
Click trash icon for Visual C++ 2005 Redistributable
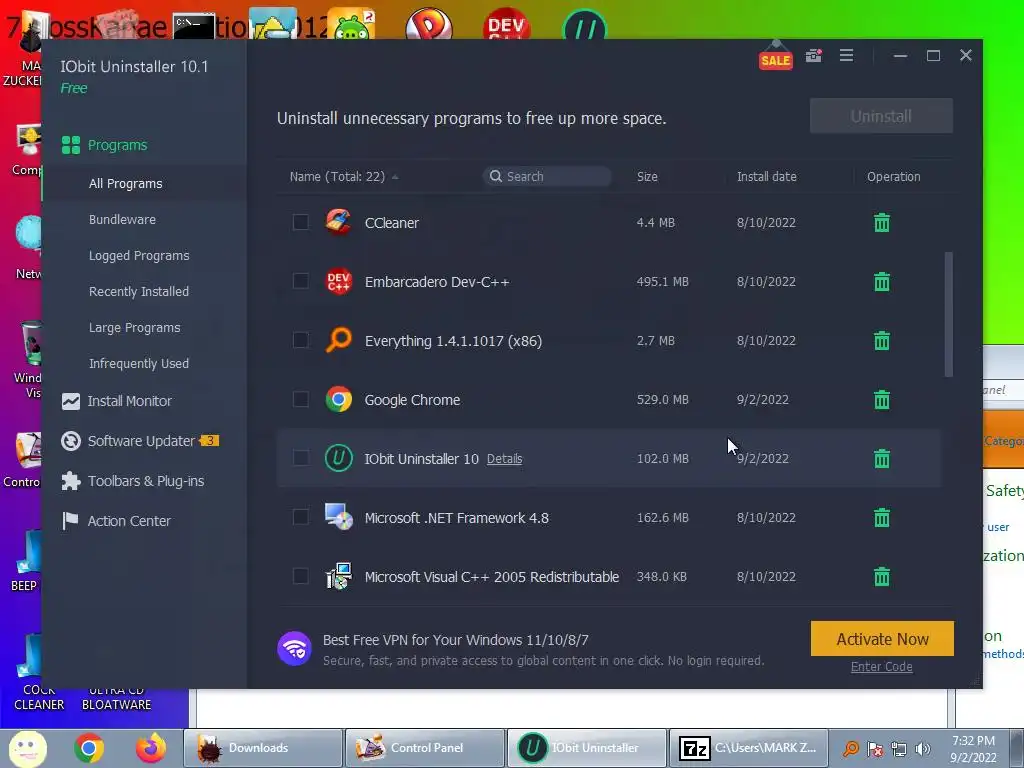point(882,577)
